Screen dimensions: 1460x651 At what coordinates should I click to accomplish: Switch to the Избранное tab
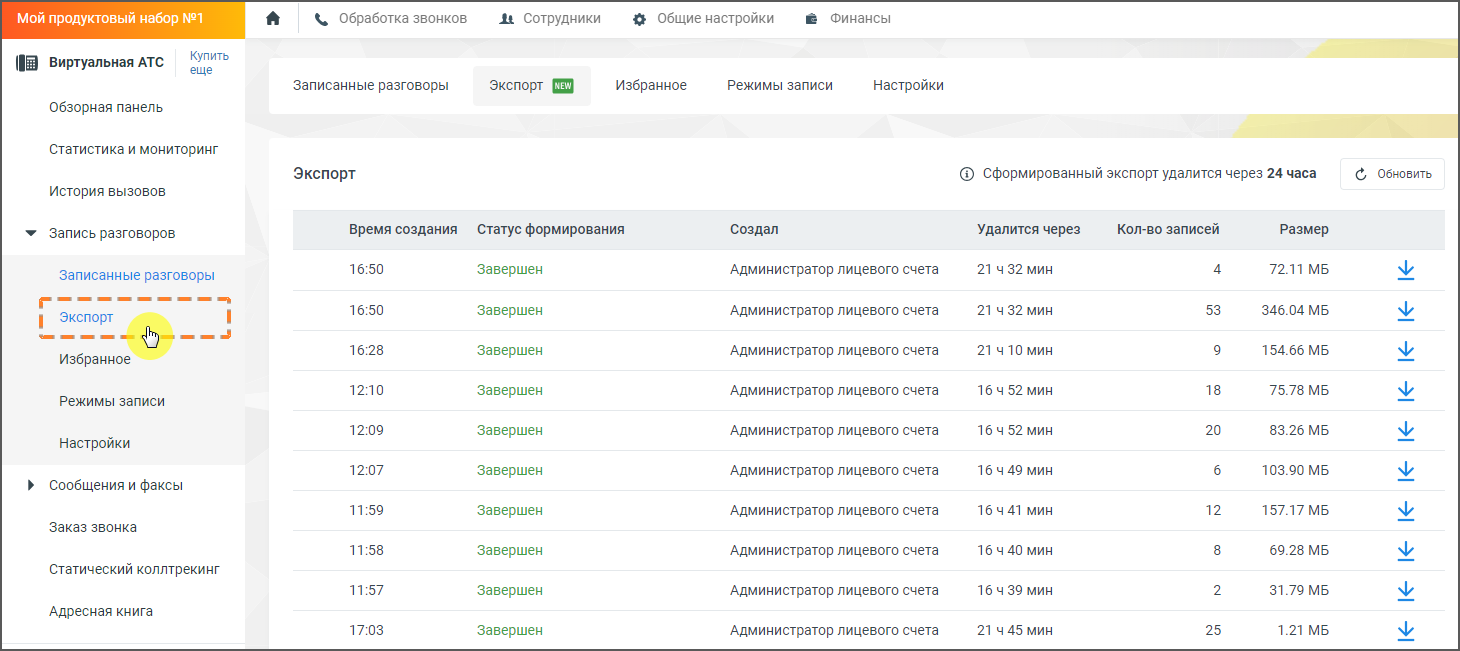651,85
